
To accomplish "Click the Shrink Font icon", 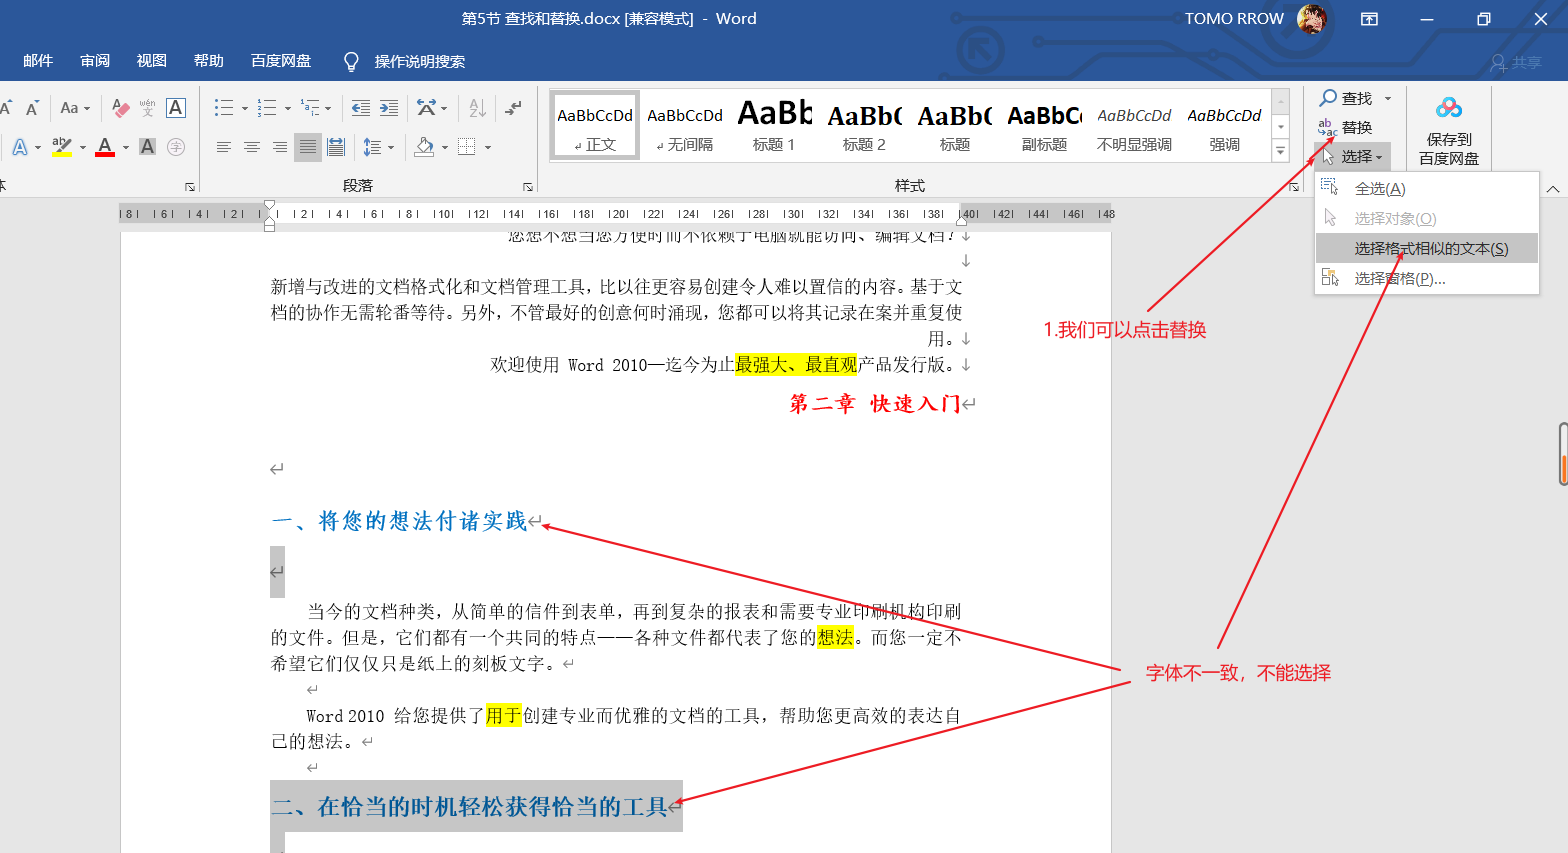I will point(32,108).
